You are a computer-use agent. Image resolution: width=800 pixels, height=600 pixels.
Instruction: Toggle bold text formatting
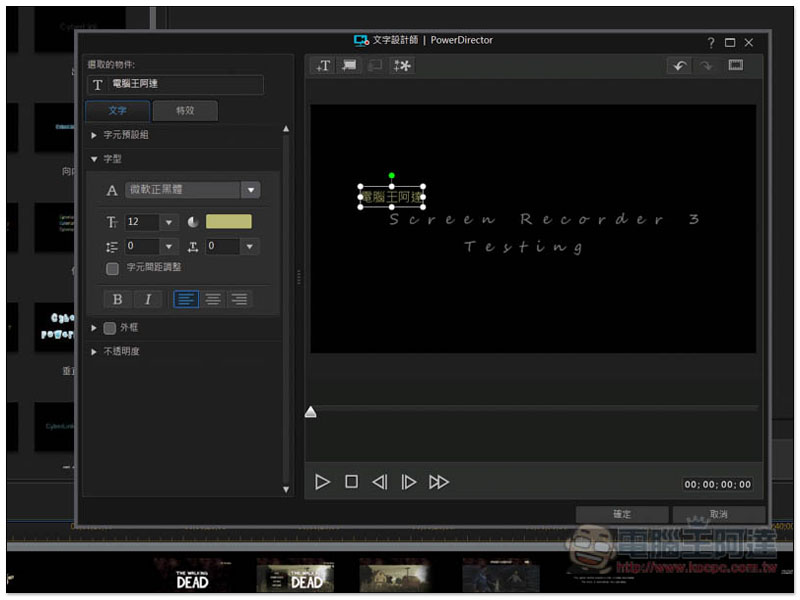coord(117,299)
